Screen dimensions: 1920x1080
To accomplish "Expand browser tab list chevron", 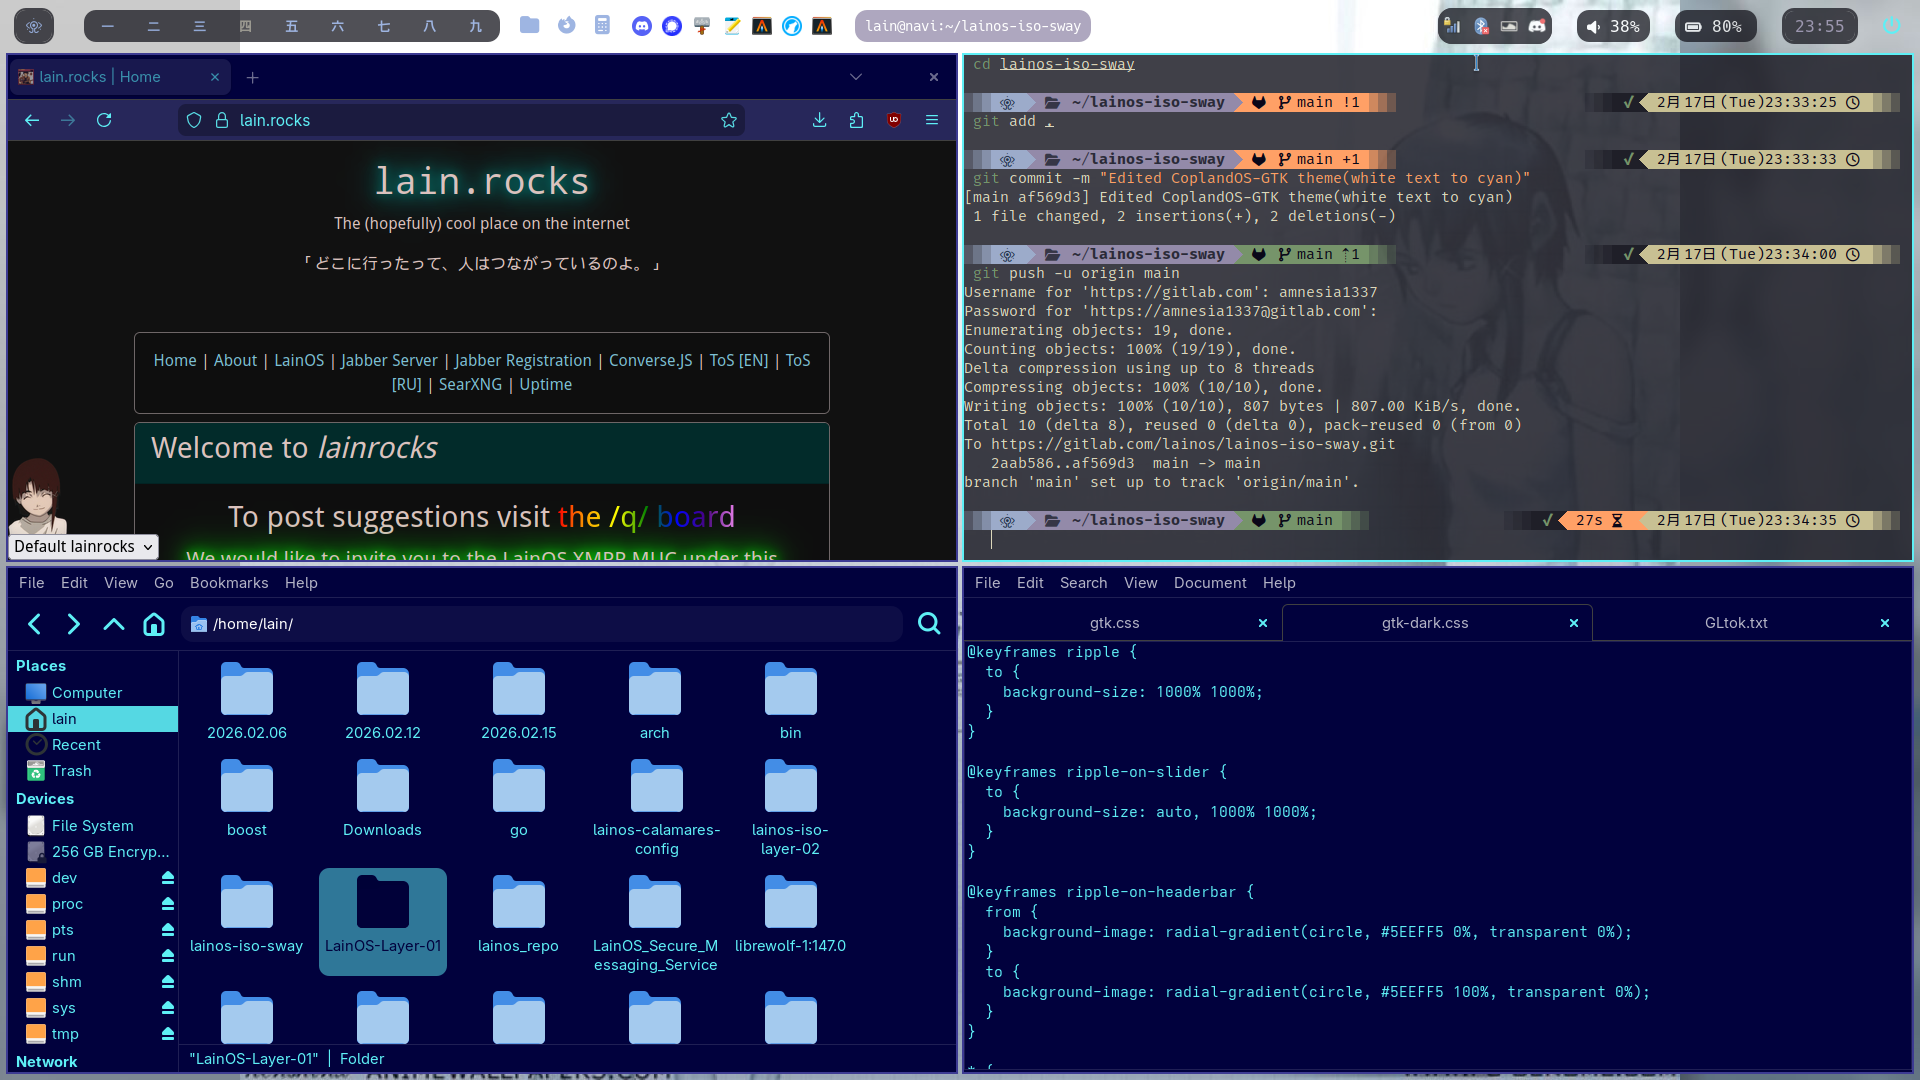I will 856,77.
